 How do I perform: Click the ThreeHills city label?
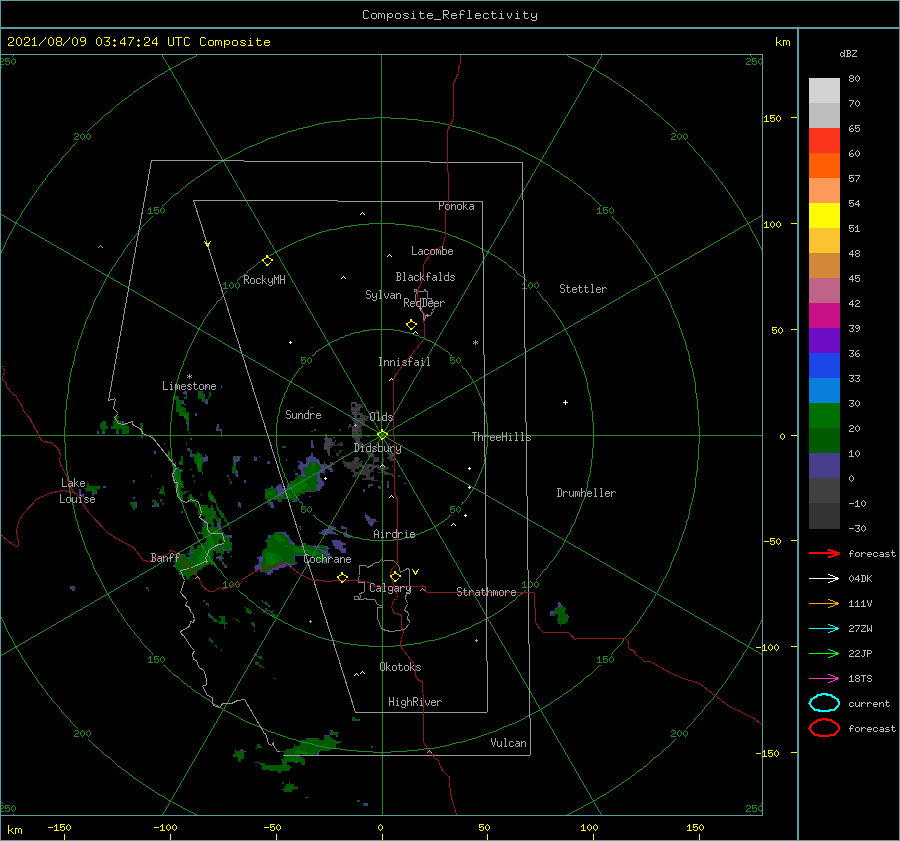pos(502,437)
